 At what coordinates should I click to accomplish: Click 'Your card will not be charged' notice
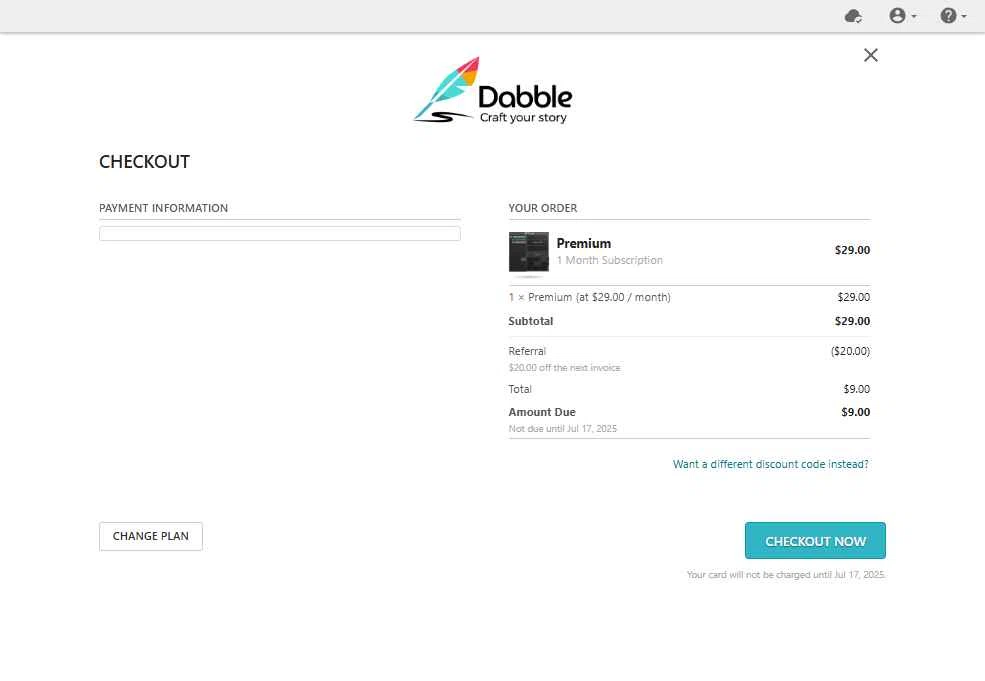click(x=785, y=575)
